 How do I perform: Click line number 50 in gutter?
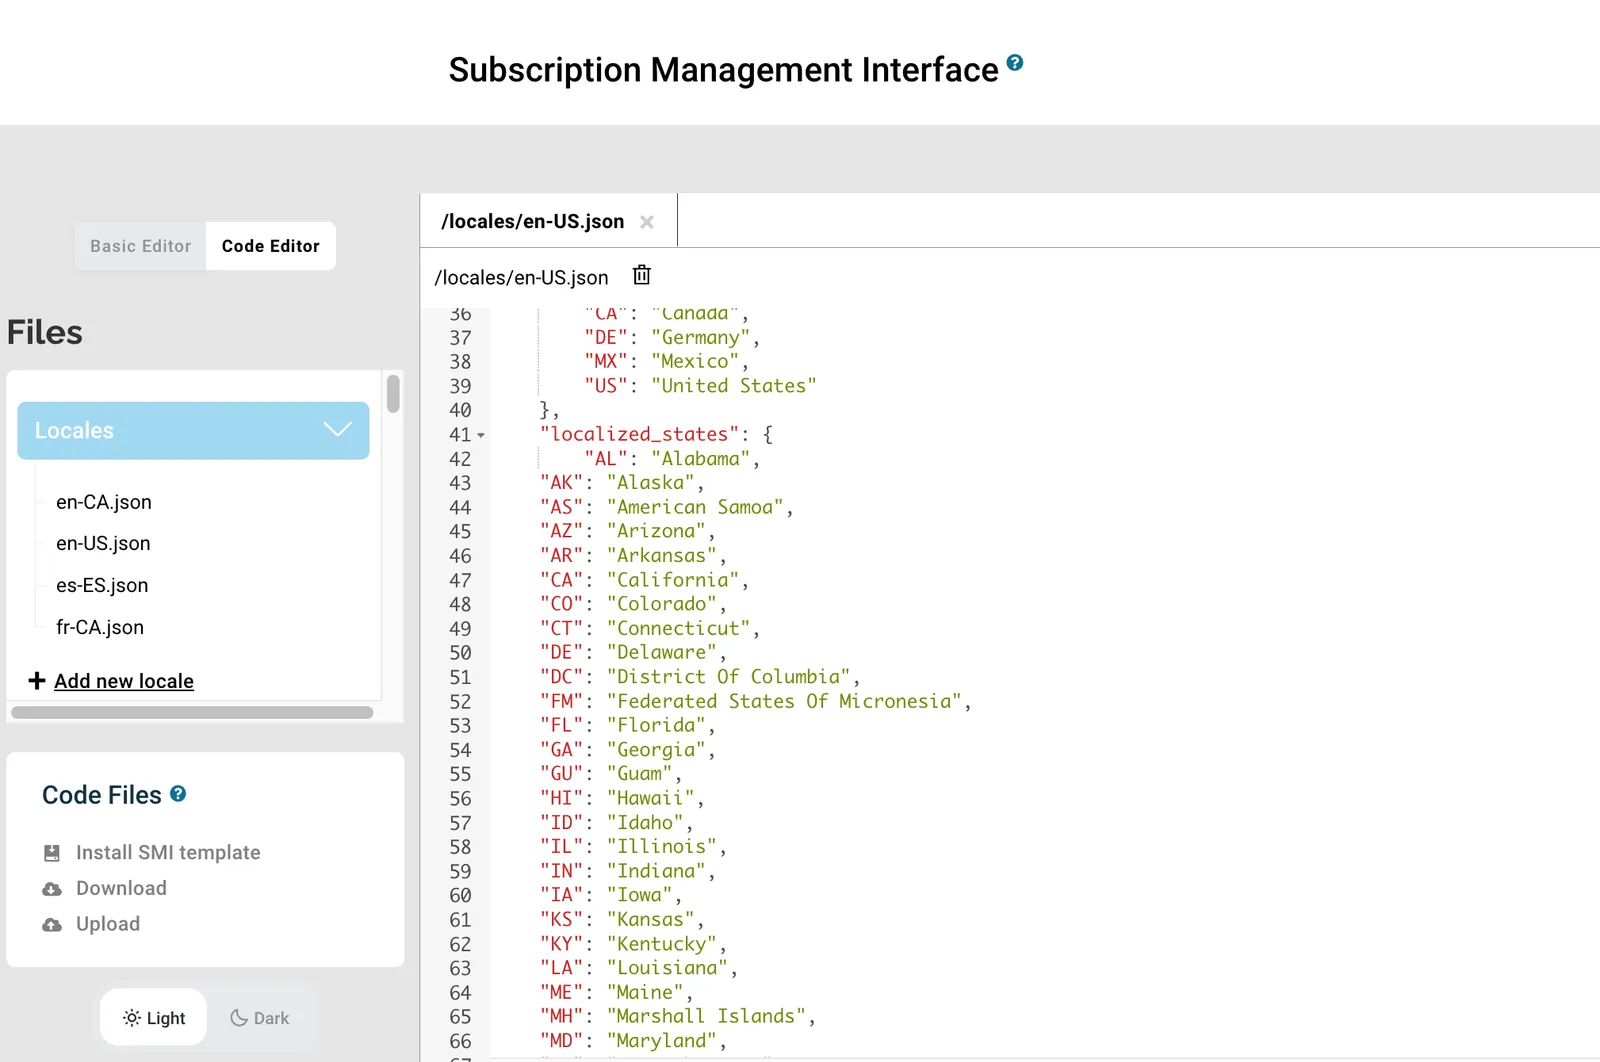click(x=460, y=653)
